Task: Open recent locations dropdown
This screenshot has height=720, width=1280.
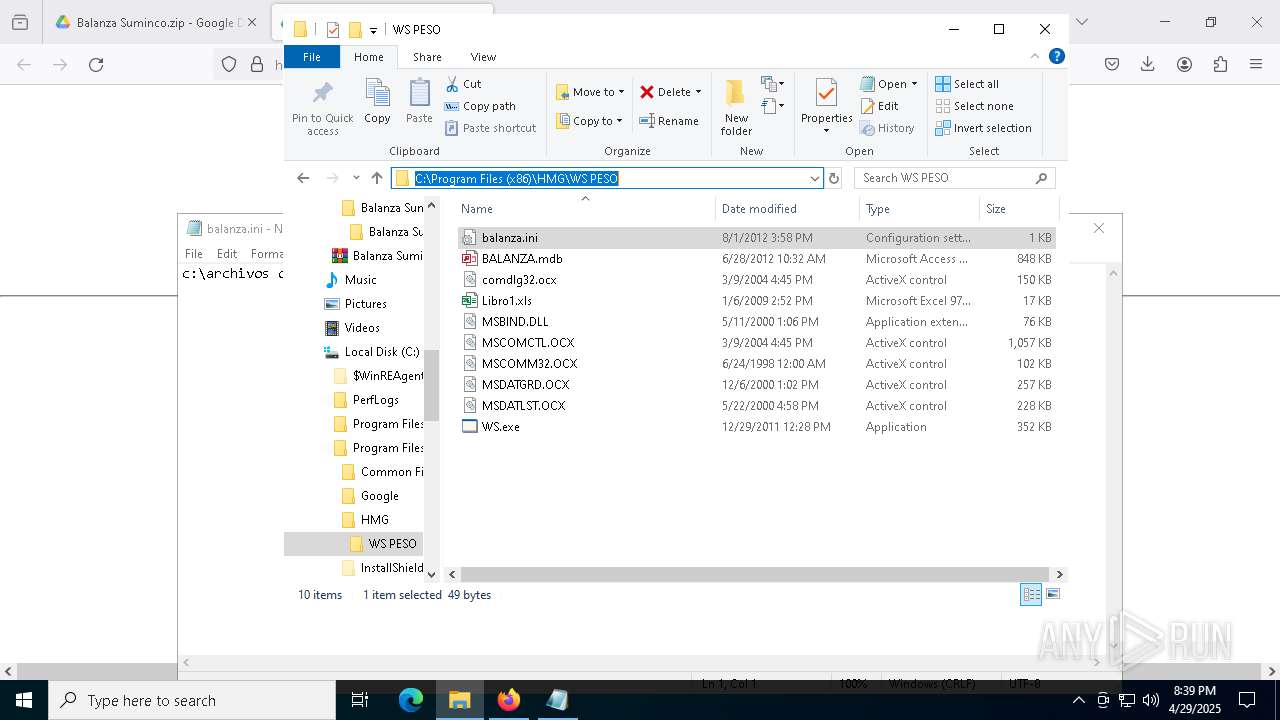Action: coord(356,178)
